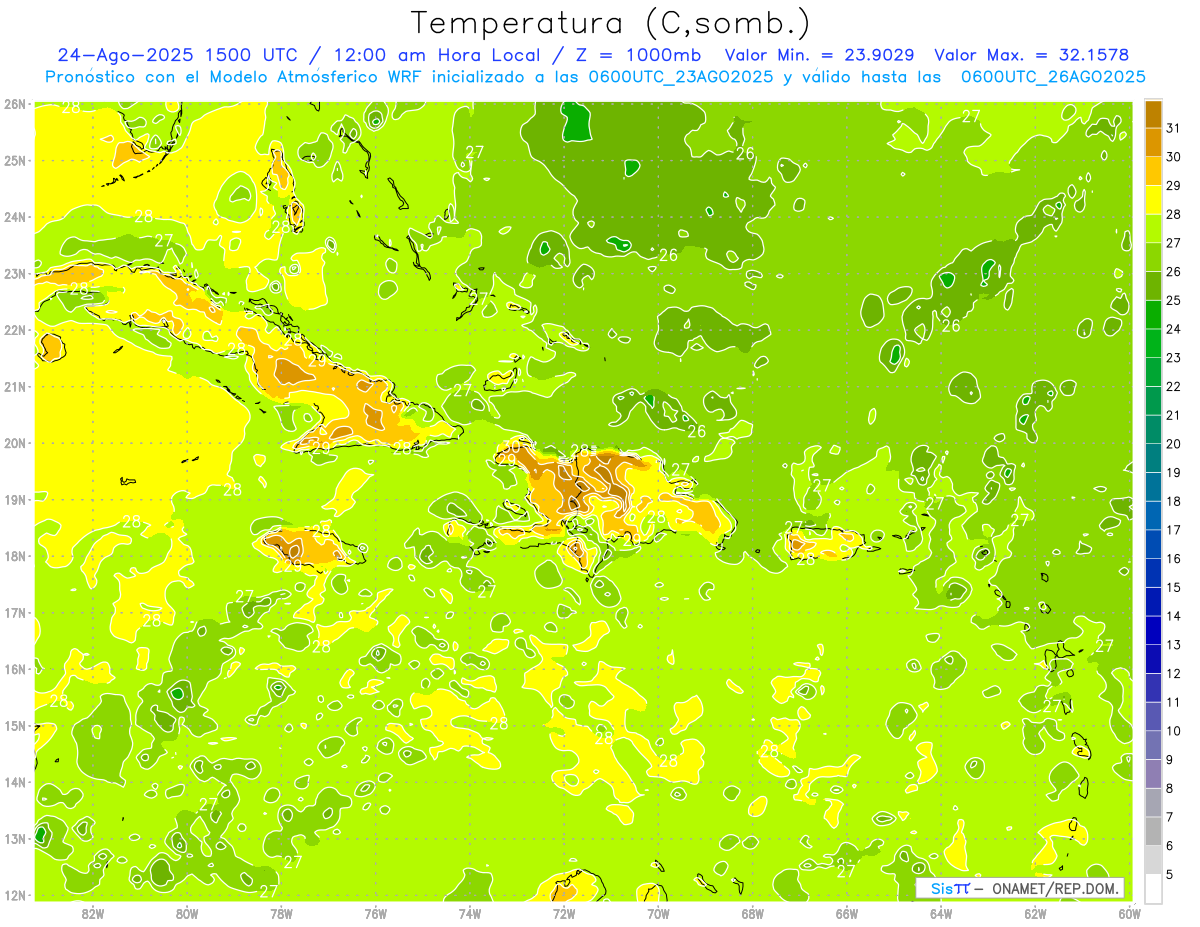Pick the green legend swatch between 24 and 25
This screenshot has height=927, width=1200.
[x=1153, y=314]
